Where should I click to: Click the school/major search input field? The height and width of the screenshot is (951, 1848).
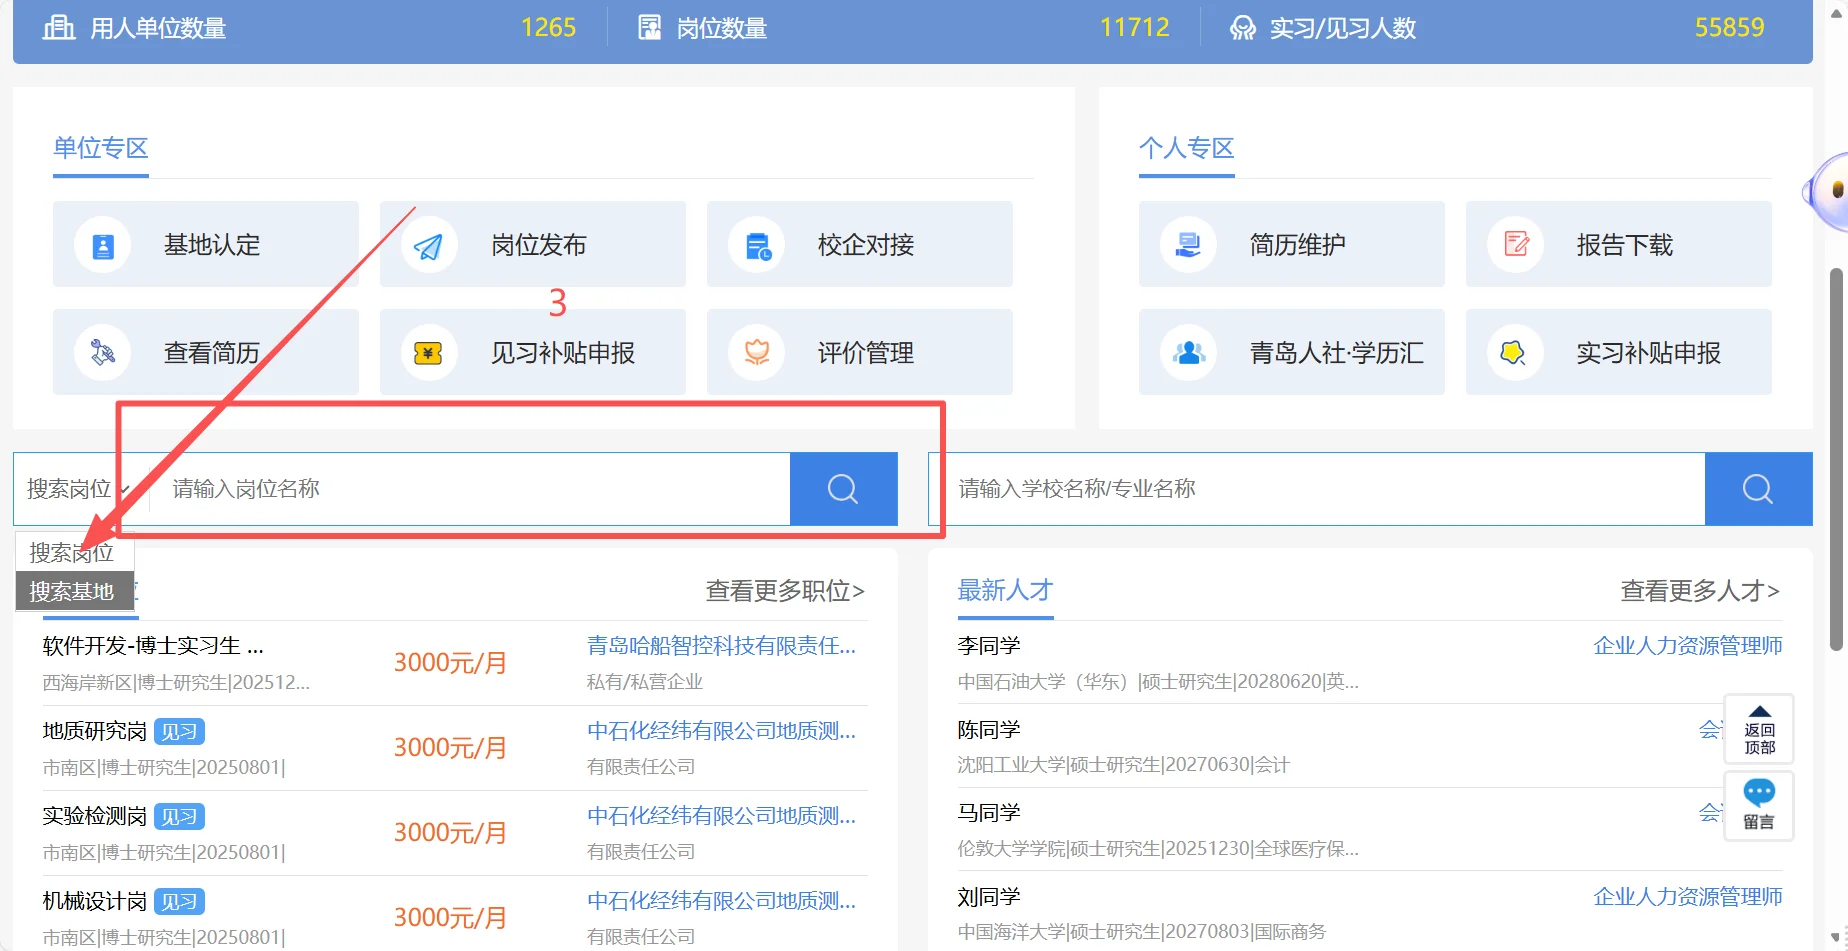coord(1300,489)
